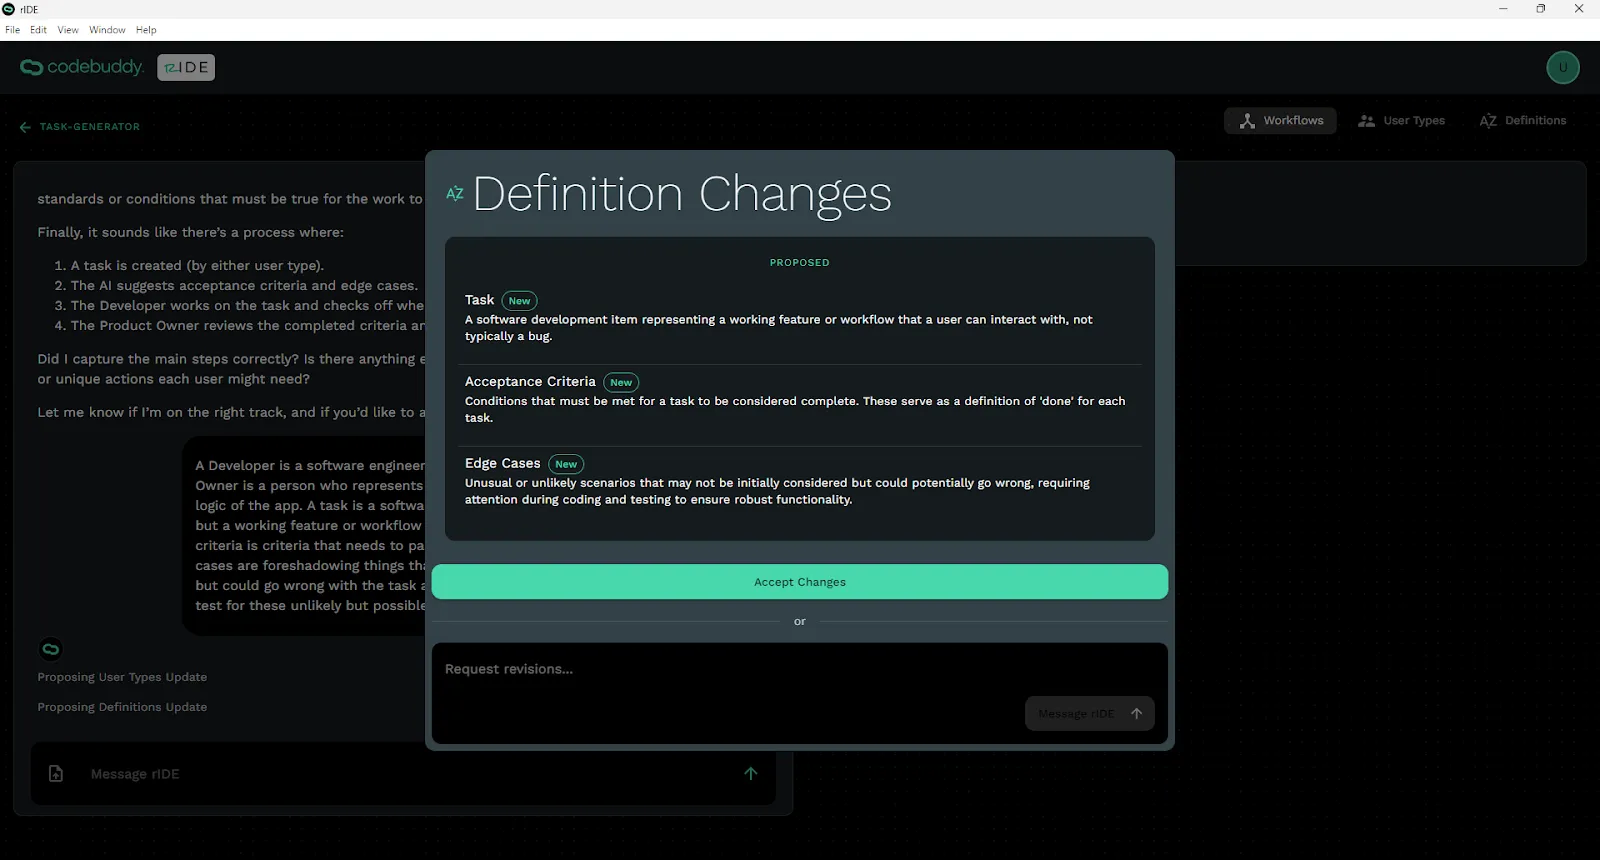The height and width of the screenshot is (860, 1600).
Task: Send the revision via Message rIDE button
Action: (x=1089, y=713)
